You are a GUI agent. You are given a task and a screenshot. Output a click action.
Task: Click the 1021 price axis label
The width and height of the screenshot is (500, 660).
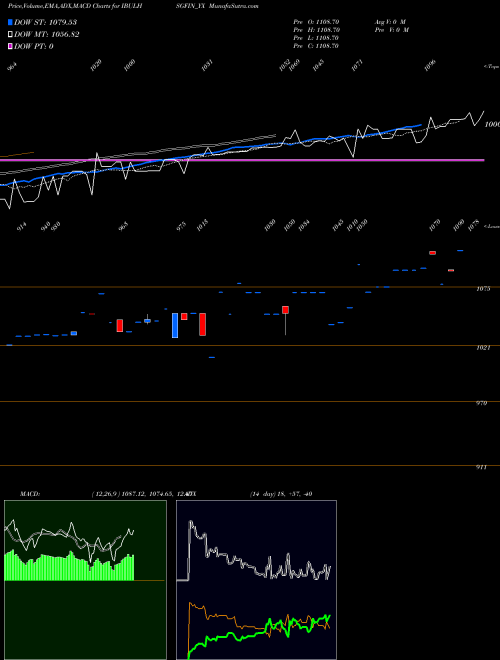pos(483,348)
